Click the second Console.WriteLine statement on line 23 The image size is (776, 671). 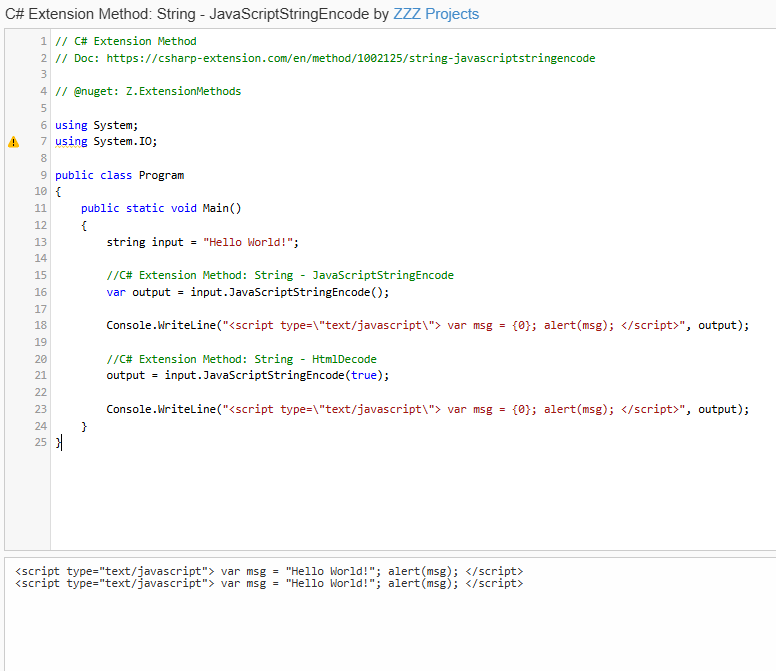(x=428, y=409)
